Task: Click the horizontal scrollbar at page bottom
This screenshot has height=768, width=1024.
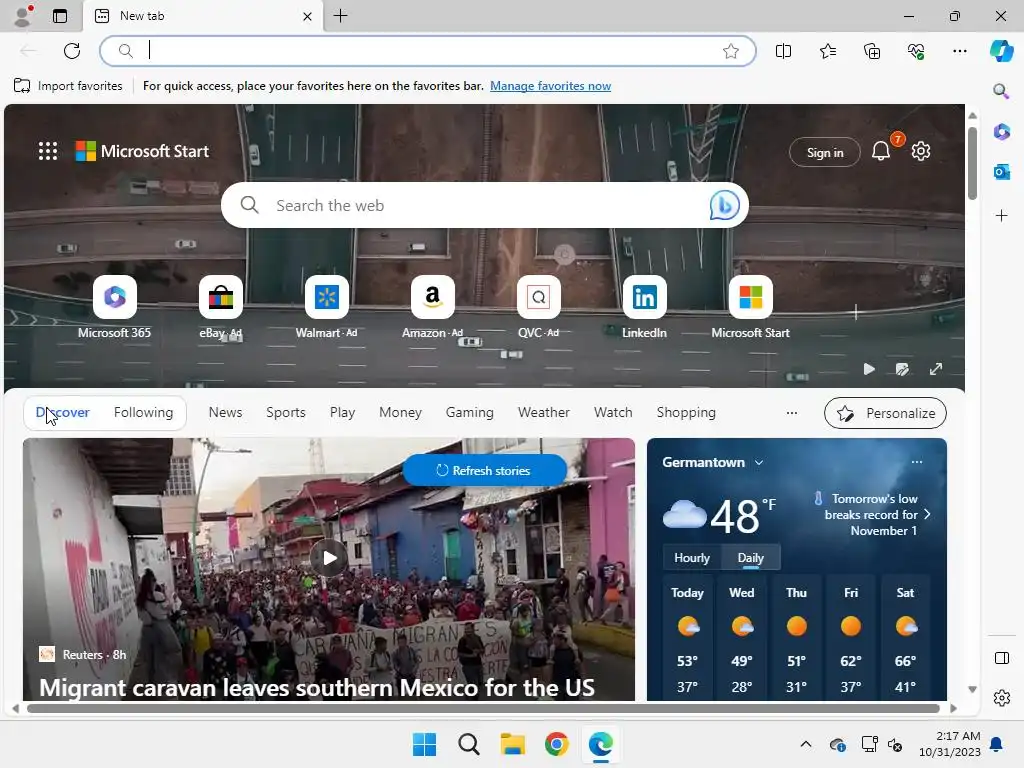Action: click(483, 709)
